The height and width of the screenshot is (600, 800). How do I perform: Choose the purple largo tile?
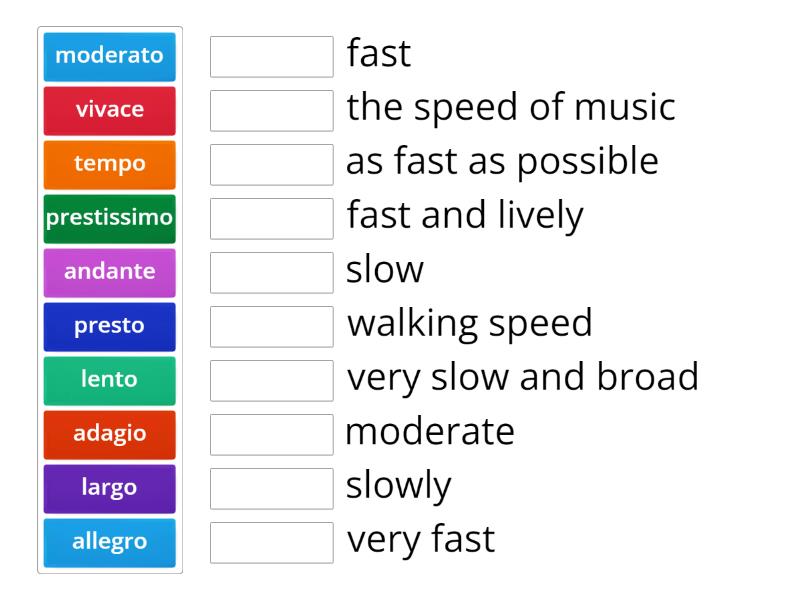click(110, 489)
